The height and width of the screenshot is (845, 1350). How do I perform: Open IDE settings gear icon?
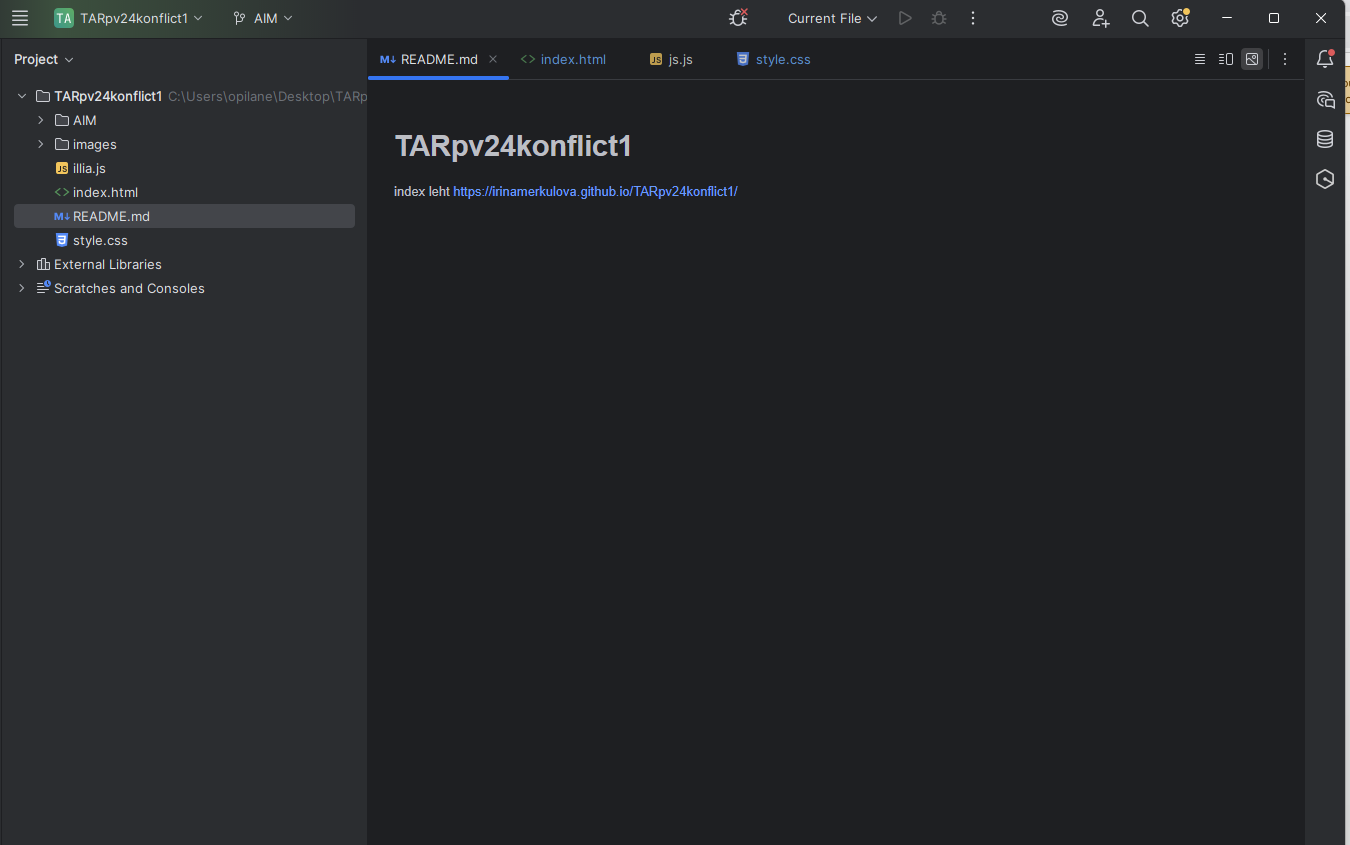1180,18
